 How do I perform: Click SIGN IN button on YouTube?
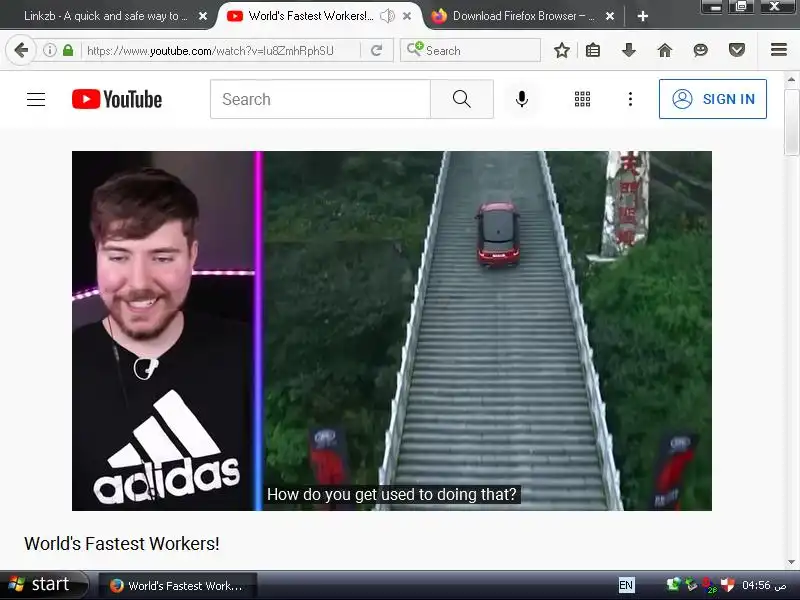pyautogui.click(x=713, y=99)
